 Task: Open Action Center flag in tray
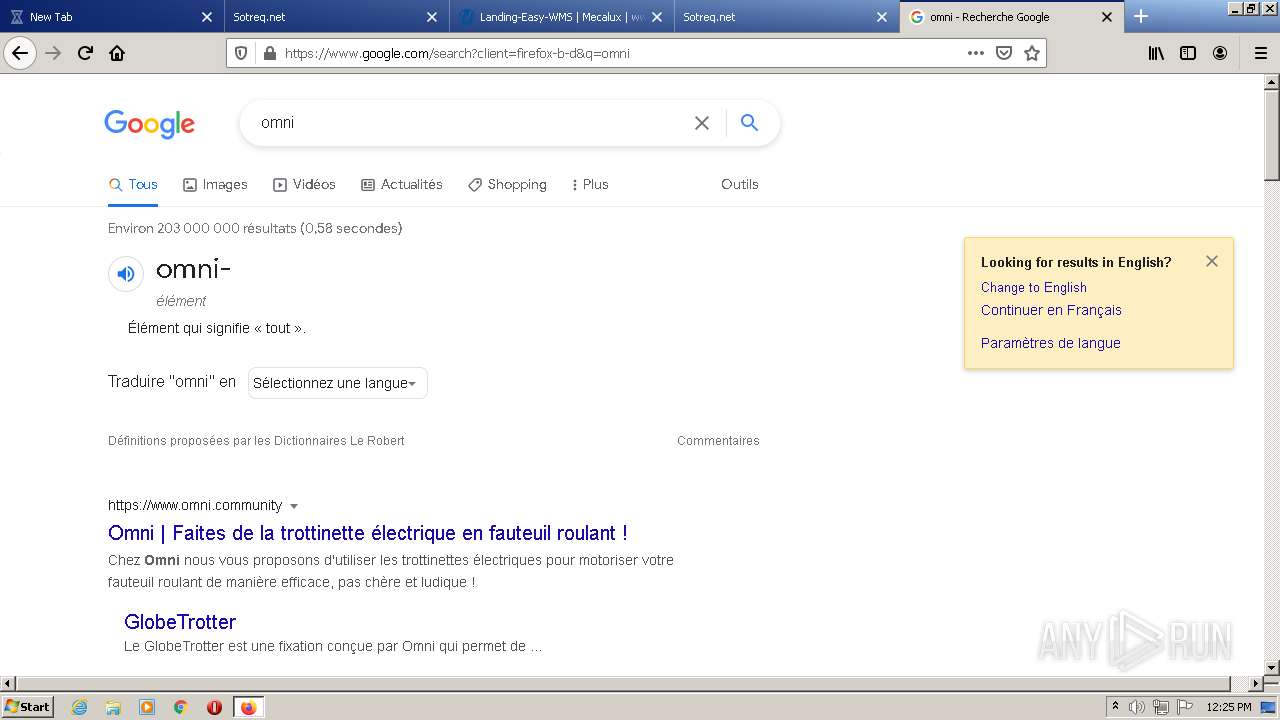tap(1185, 707)
